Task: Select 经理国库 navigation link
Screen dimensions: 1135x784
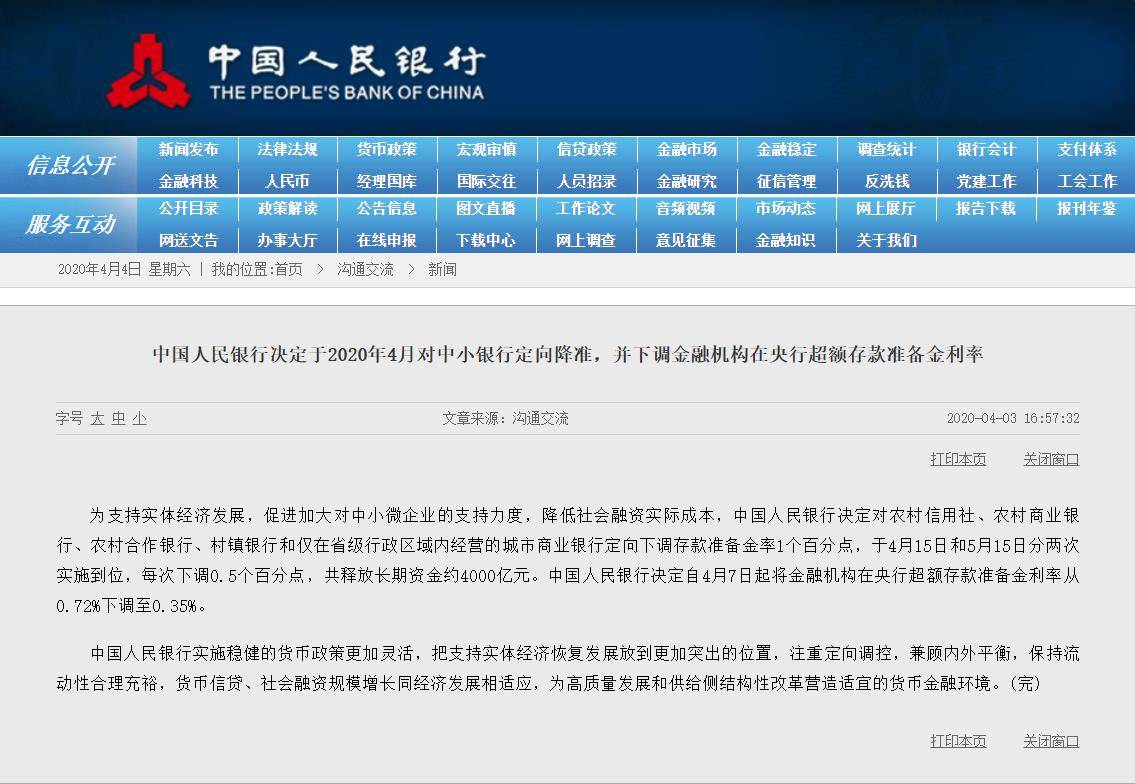Action: coord(387,181)
